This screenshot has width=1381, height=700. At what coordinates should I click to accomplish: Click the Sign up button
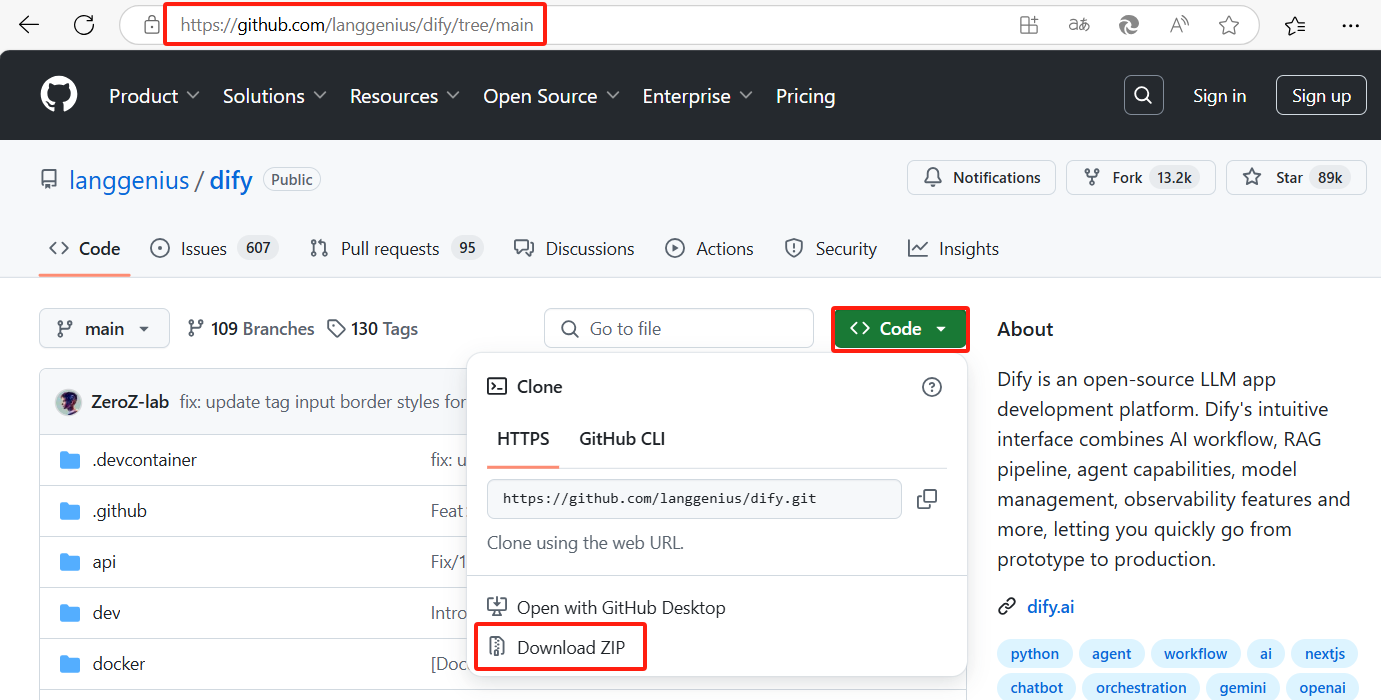pos(1321,96)
